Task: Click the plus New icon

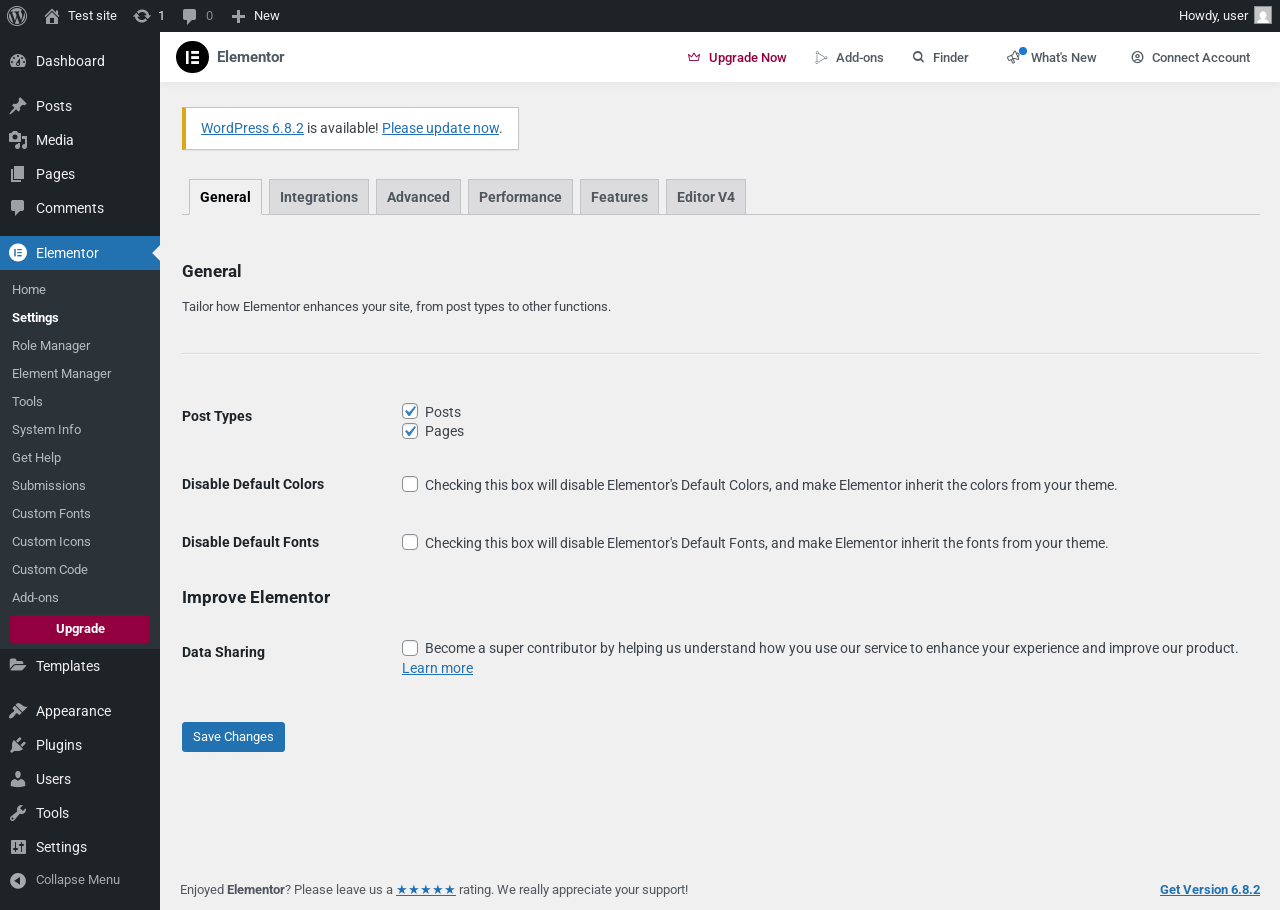Action: click(x=238, y=16)
